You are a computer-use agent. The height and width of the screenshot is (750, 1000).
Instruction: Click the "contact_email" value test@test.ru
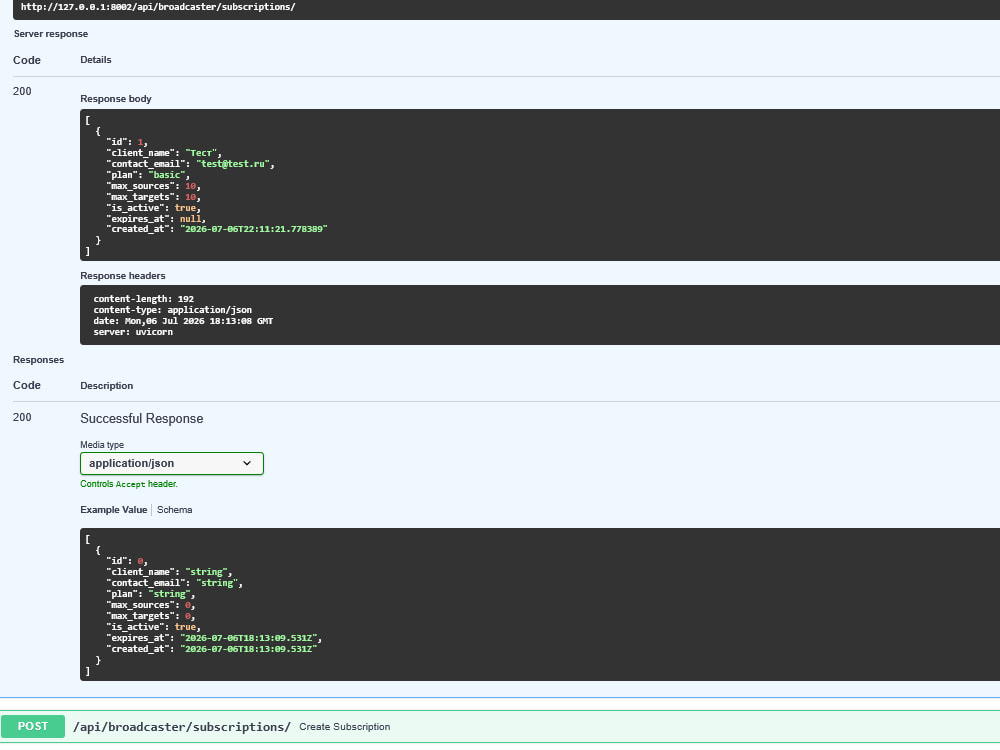tap(233, 164)
